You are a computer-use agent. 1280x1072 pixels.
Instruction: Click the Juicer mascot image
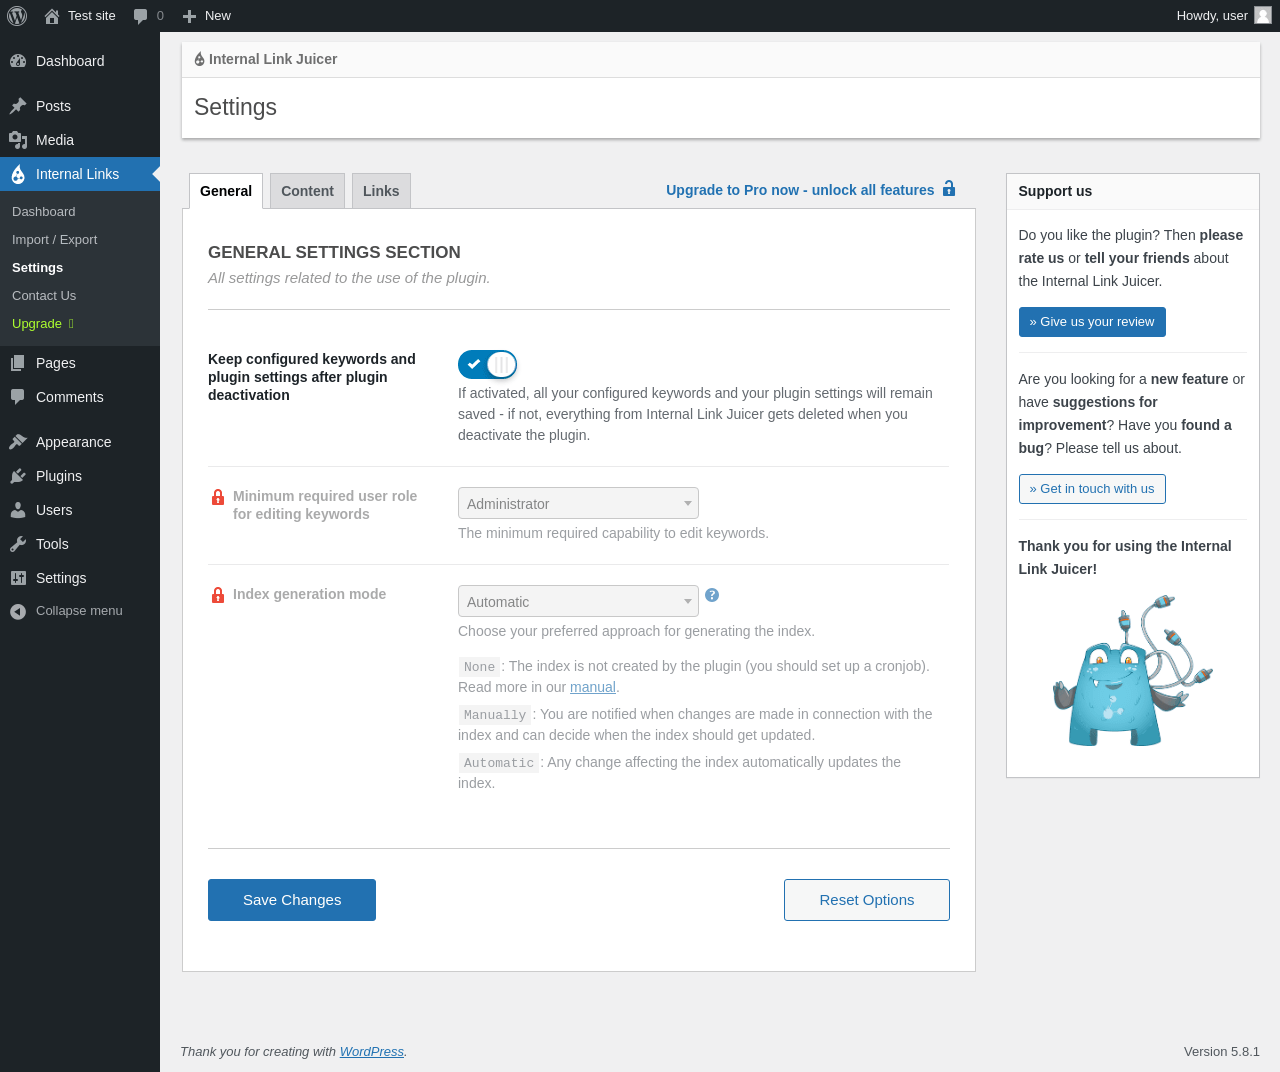coord(1132,671)
